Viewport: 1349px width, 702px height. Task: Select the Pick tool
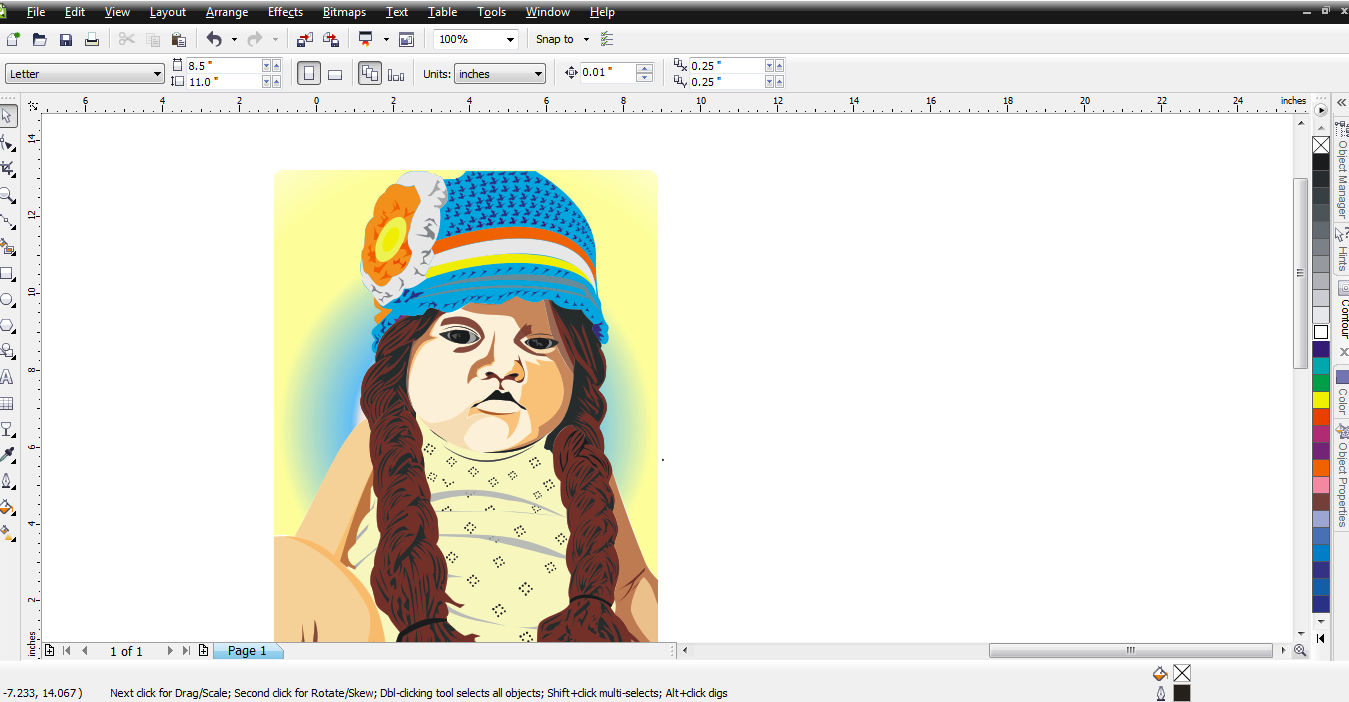click(9, 115)
